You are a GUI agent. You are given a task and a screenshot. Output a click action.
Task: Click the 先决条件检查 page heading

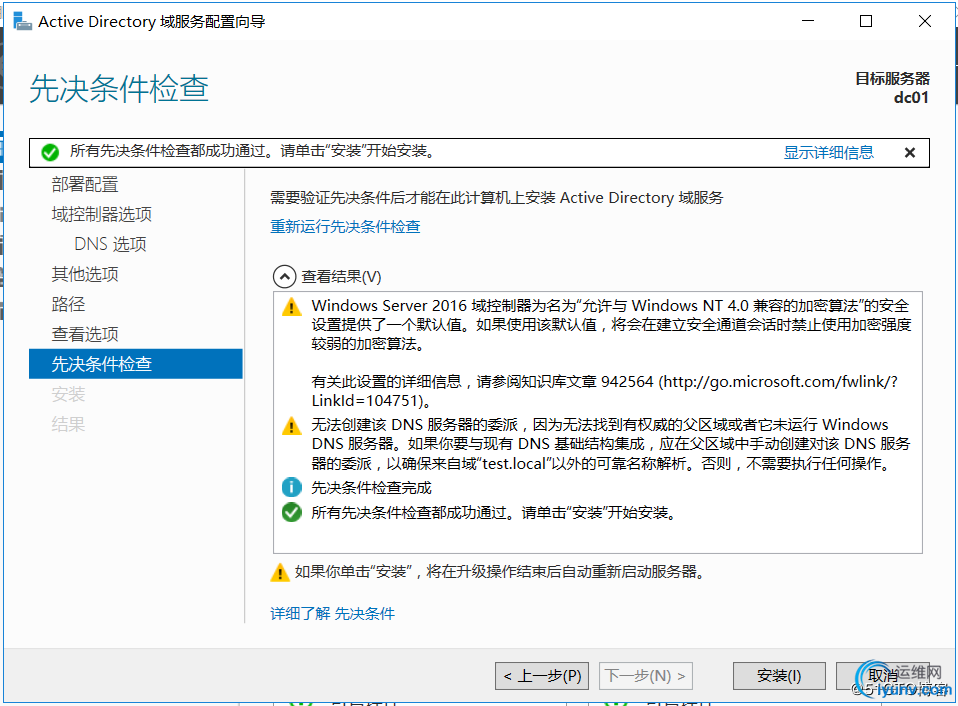(x=119, y=89)
